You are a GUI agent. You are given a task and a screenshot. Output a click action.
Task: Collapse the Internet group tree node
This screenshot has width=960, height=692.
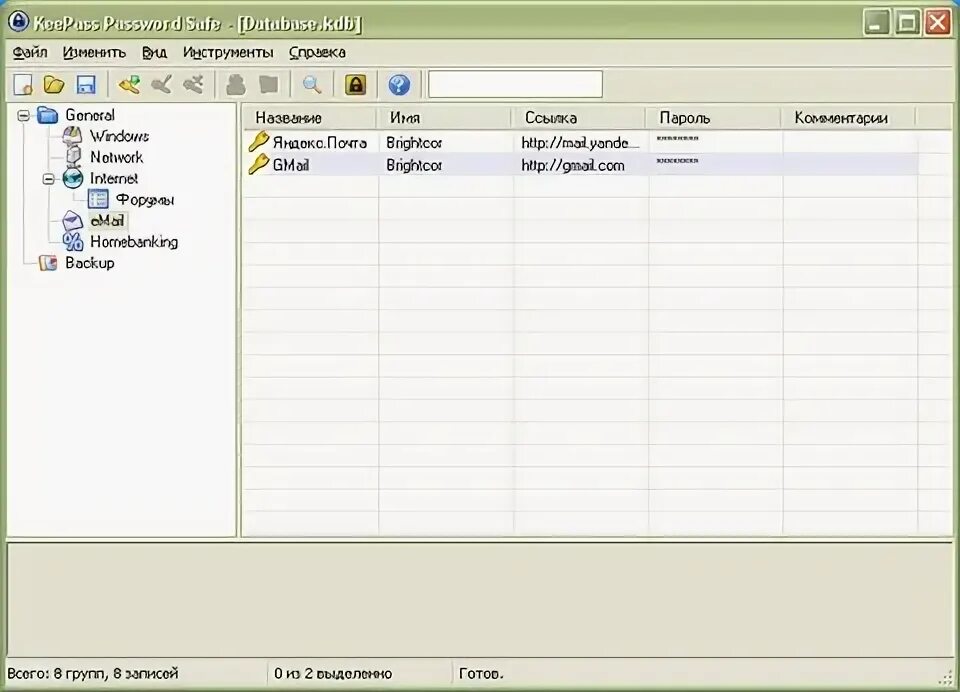tap(48, 179)
